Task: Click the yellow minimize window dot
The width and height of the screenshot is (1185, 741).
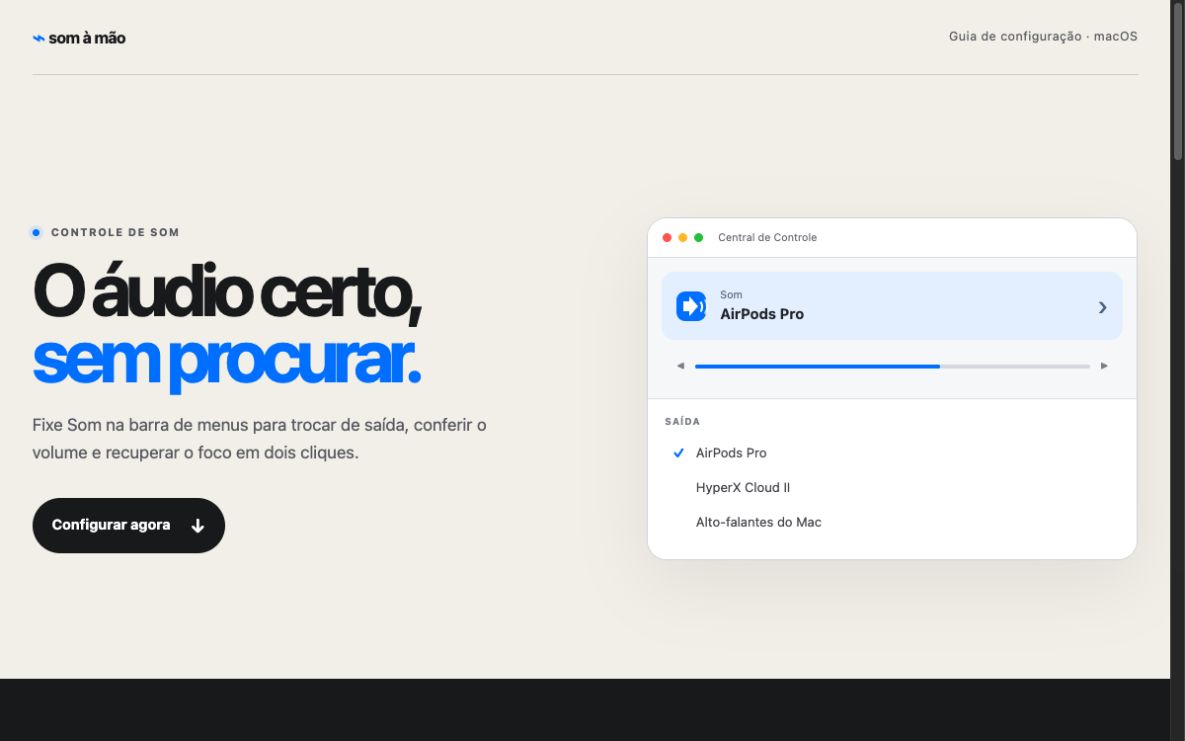Action: tap(682, 237)
